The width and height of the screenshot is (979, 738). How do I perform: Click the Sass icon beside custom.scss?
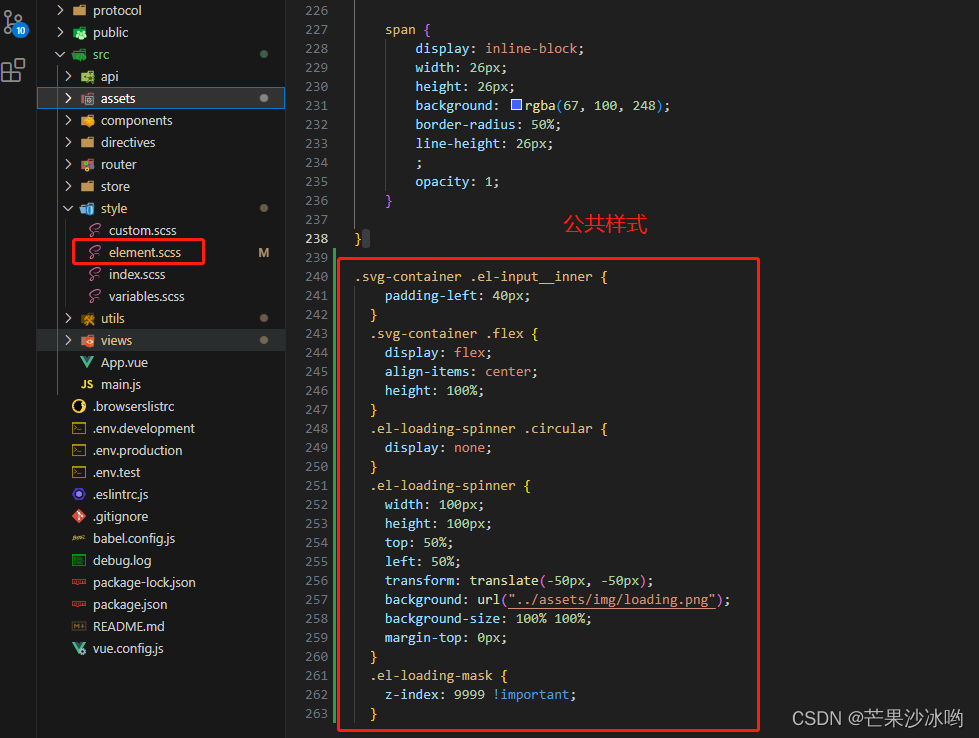[95, 230]
